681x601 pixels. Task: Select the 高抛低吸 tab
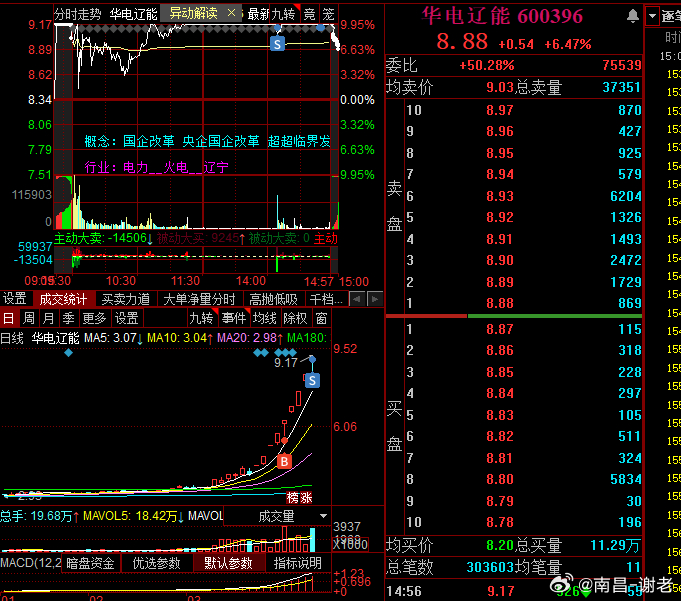[x=273, y=299]
